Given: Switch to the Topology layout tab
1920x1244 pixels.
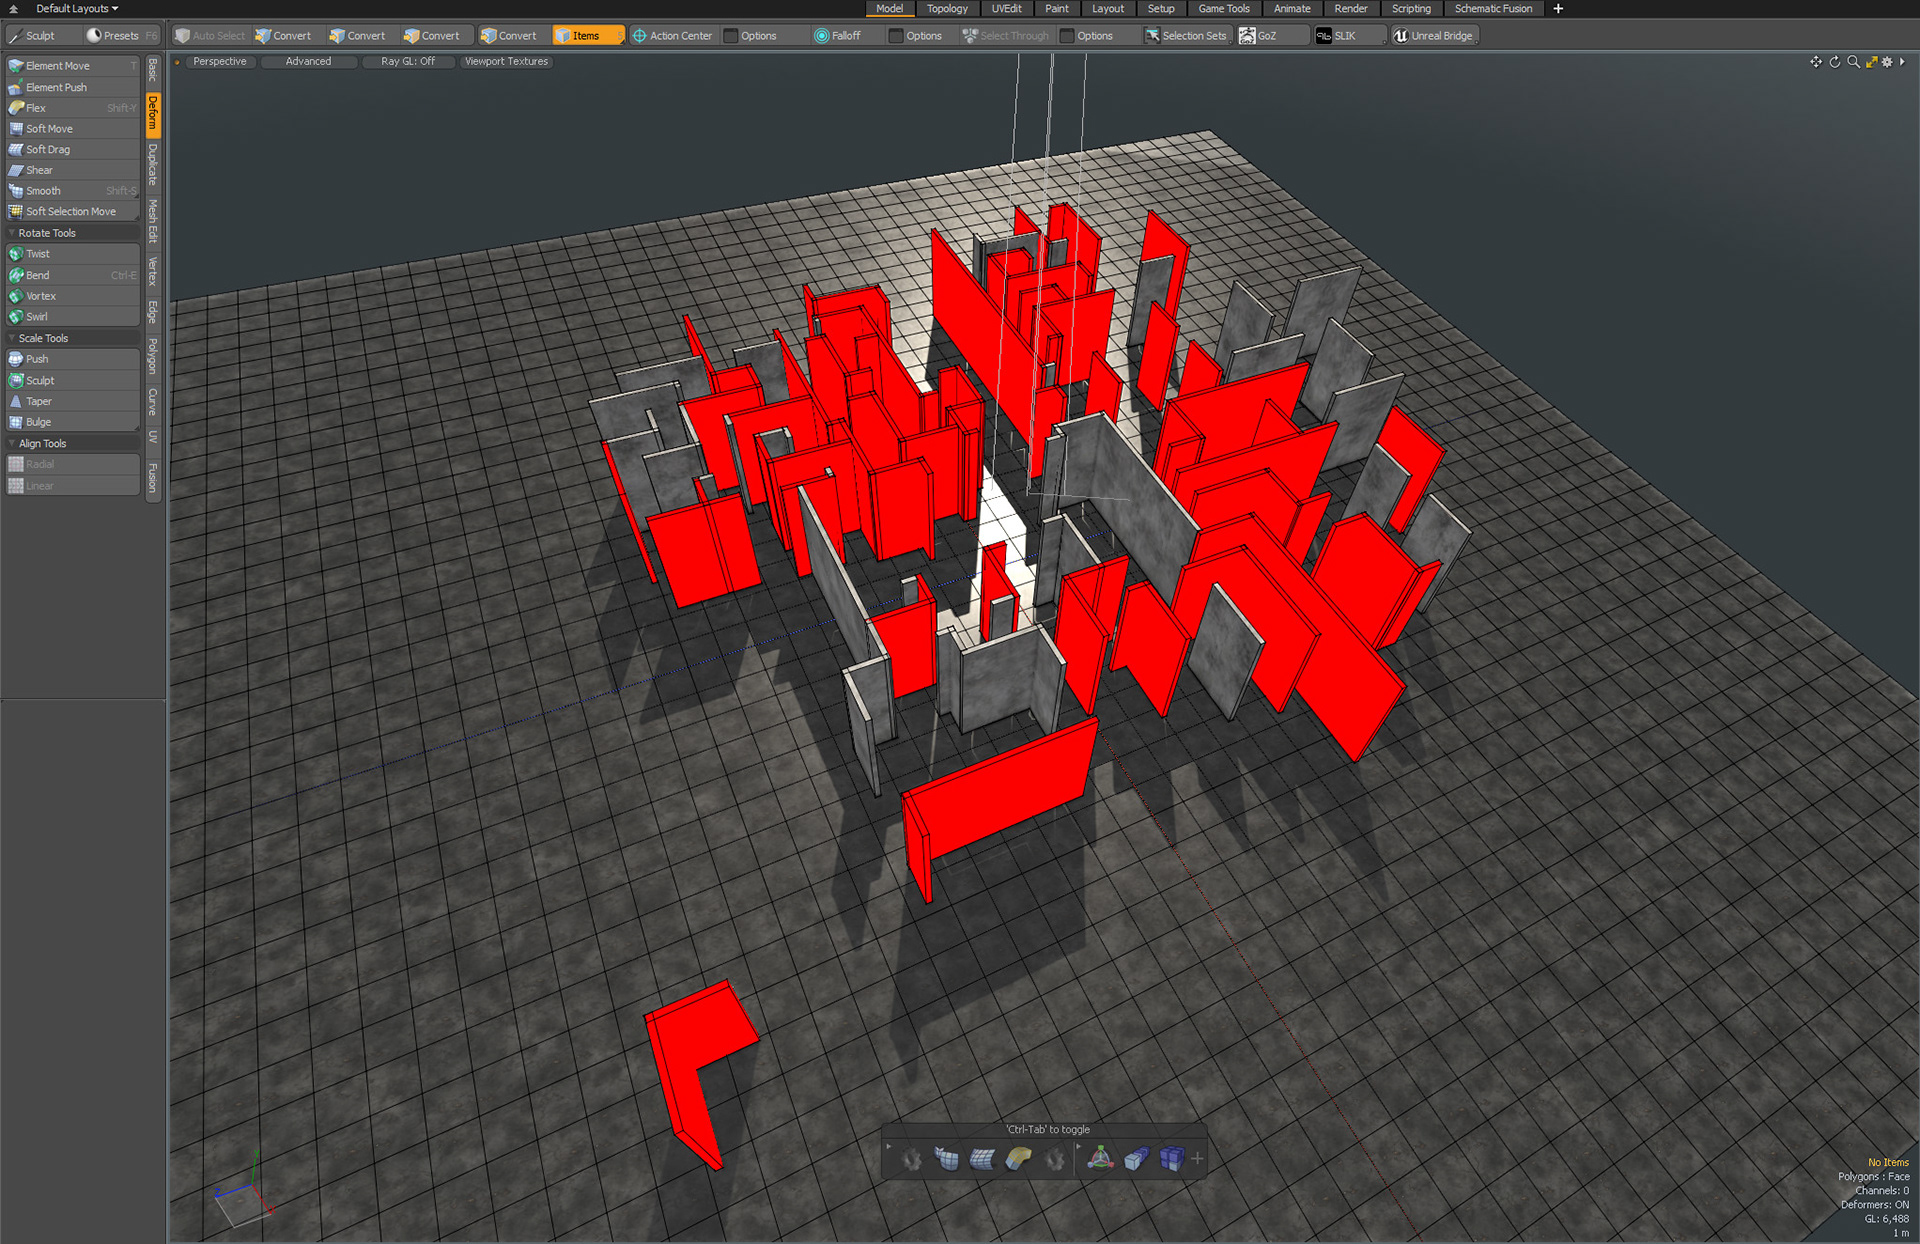Looking at the screenshot, I should click(947, 9).
